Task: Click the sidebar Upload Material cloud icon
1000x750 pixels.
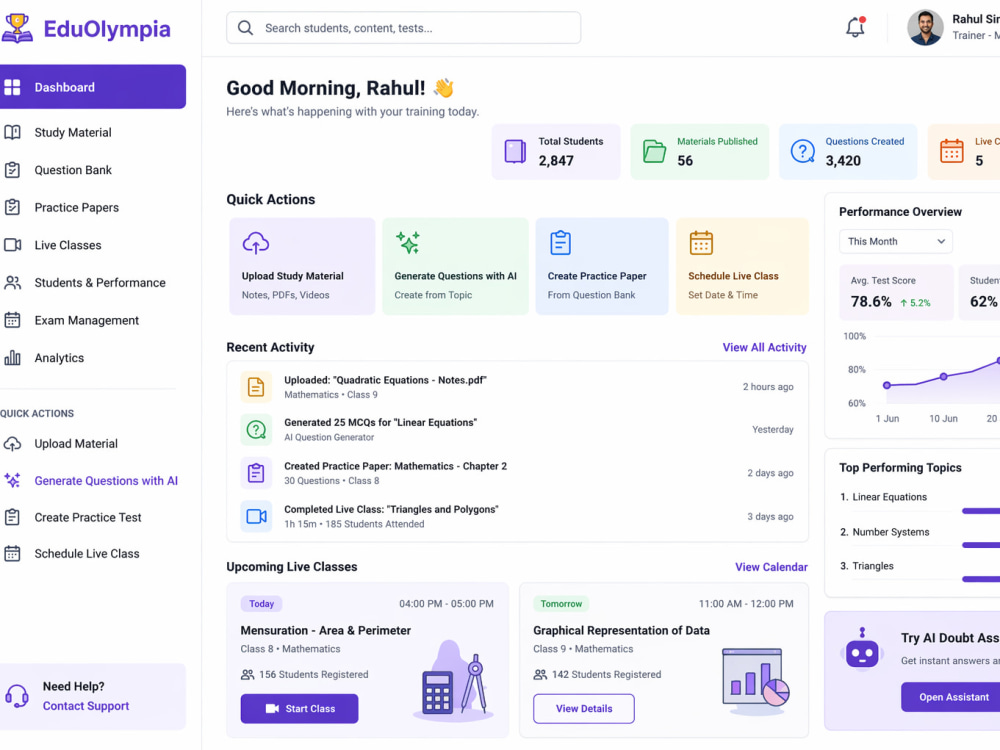Action: click(x=12, y=444)
